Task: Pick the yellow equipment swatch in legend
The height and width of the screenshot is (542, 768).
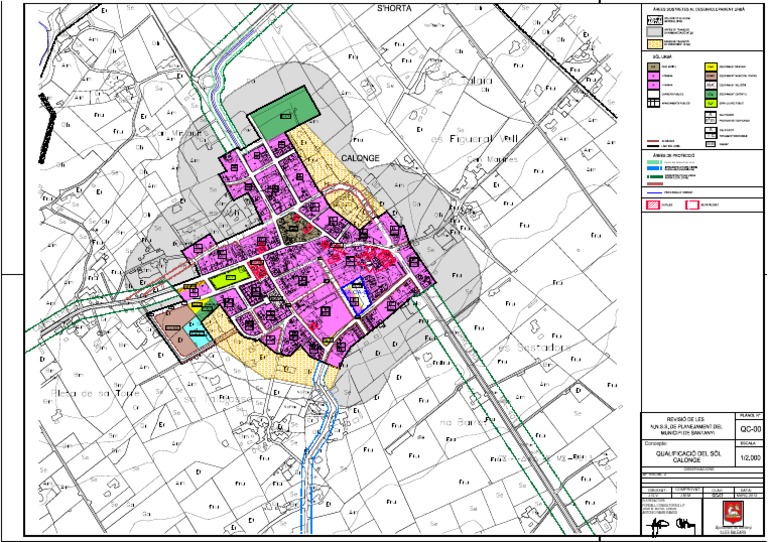Action: (711, 67)
